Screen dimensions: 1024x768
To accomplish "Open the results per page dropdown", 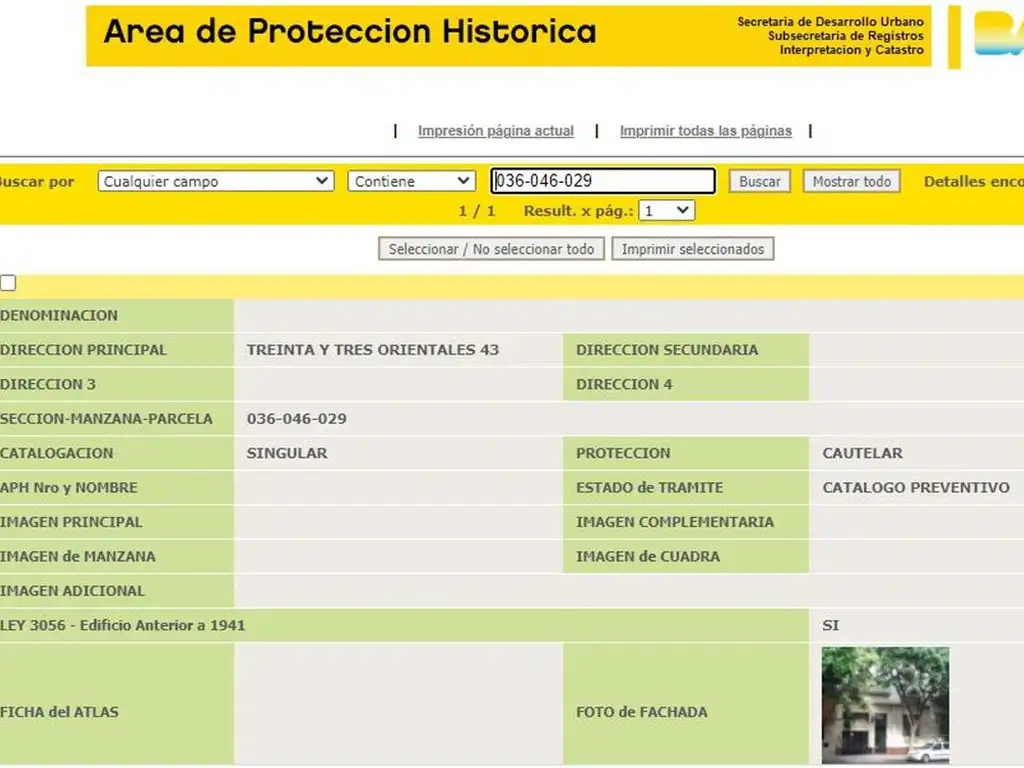I will pyautogui.click(x=667, y=211).
